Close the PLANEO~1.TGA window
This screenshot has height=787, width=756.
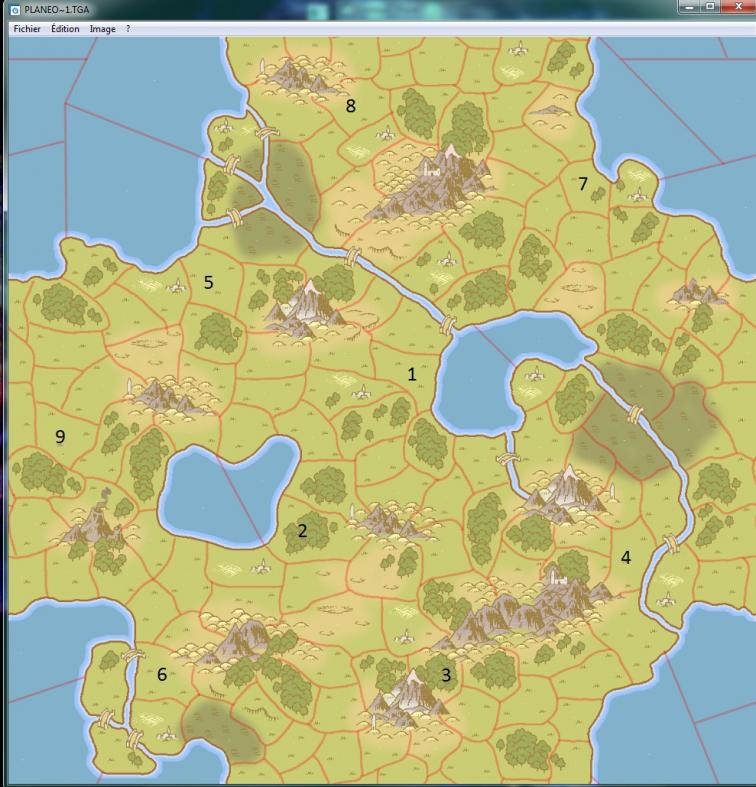click(738, 8)
